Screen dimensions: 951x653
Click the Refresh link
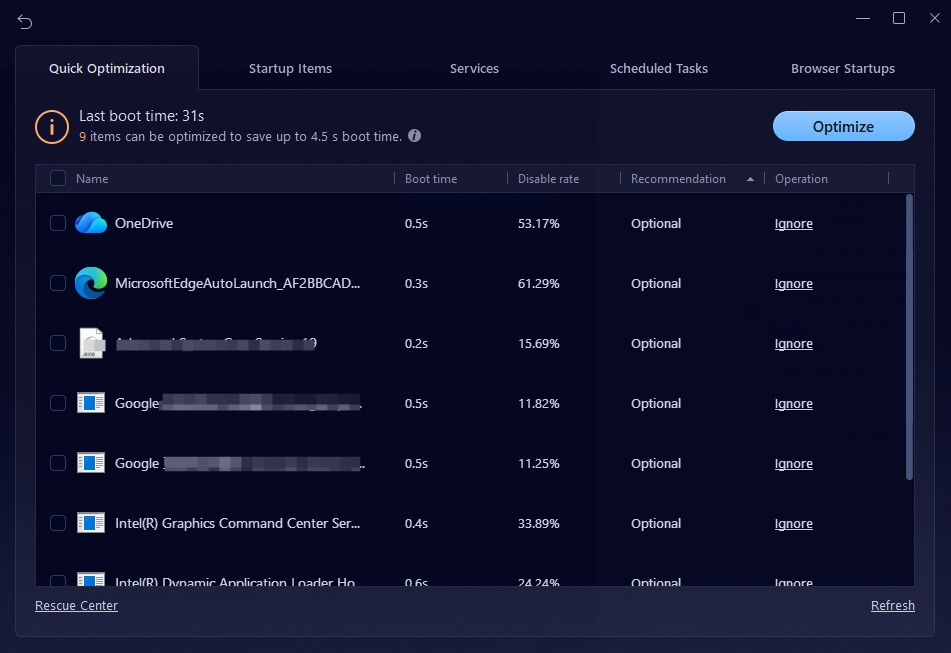point(893,606)
